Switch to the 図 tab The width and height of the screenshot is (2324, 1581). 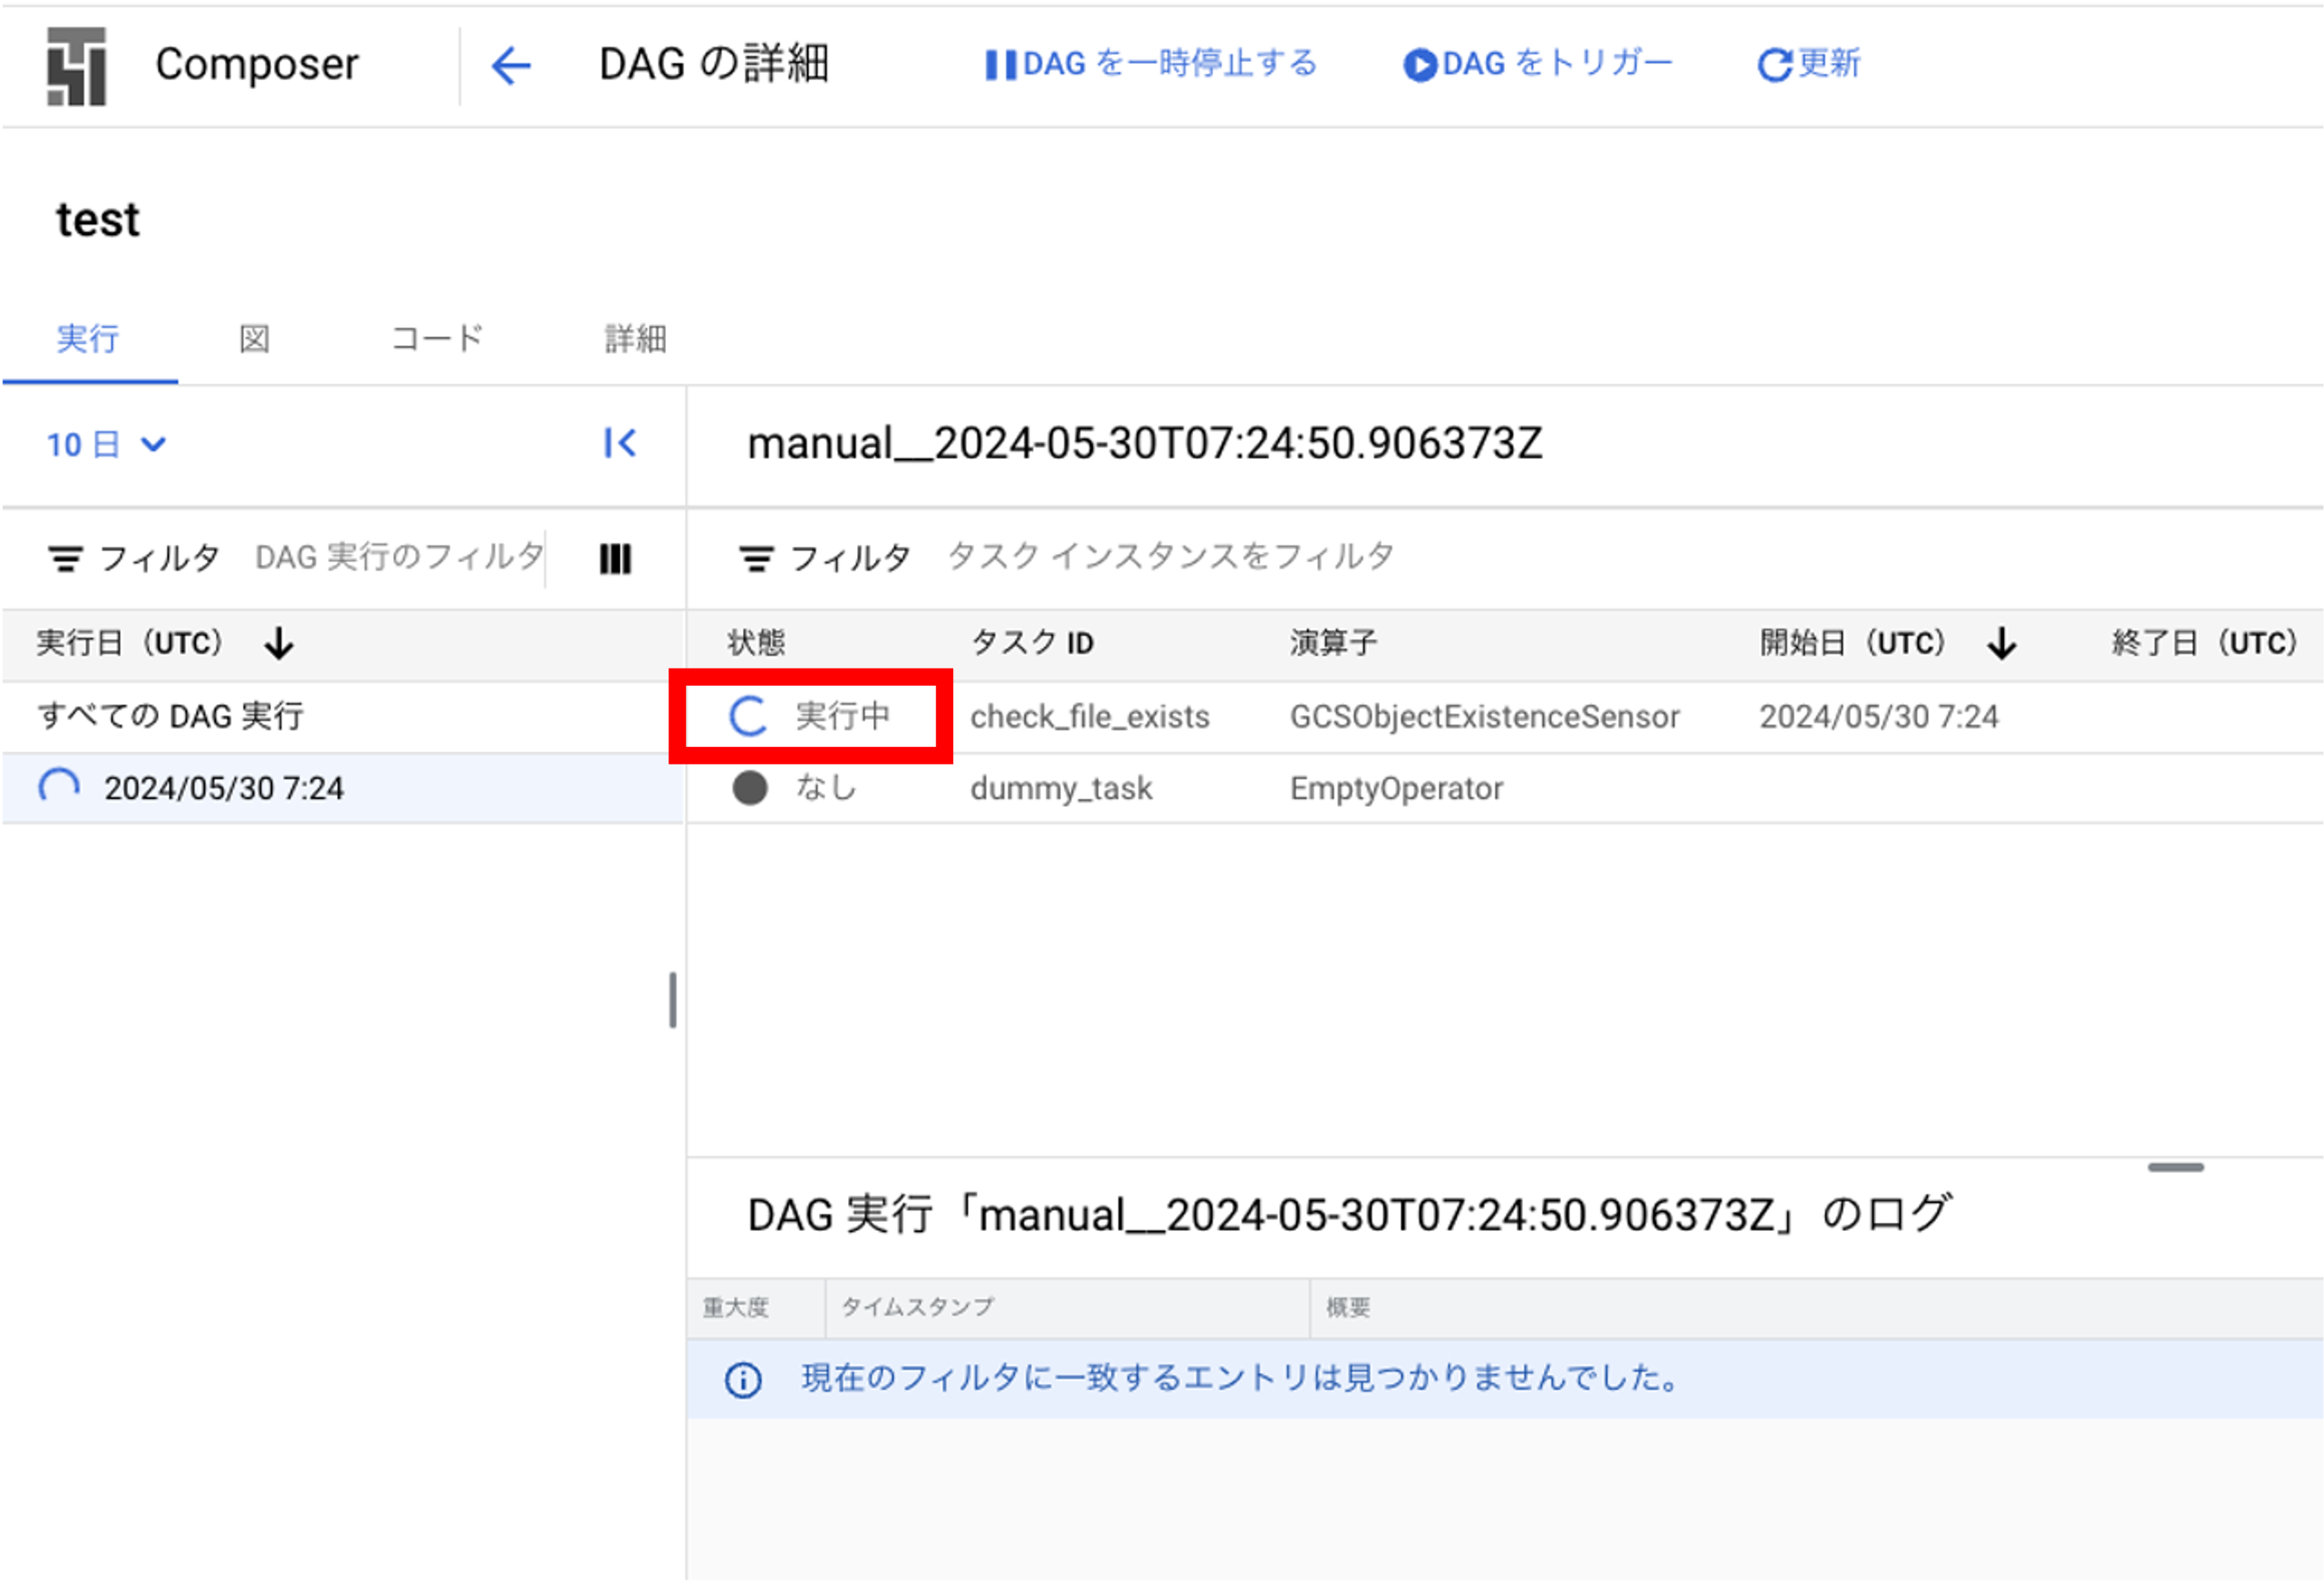click(253, 339)
